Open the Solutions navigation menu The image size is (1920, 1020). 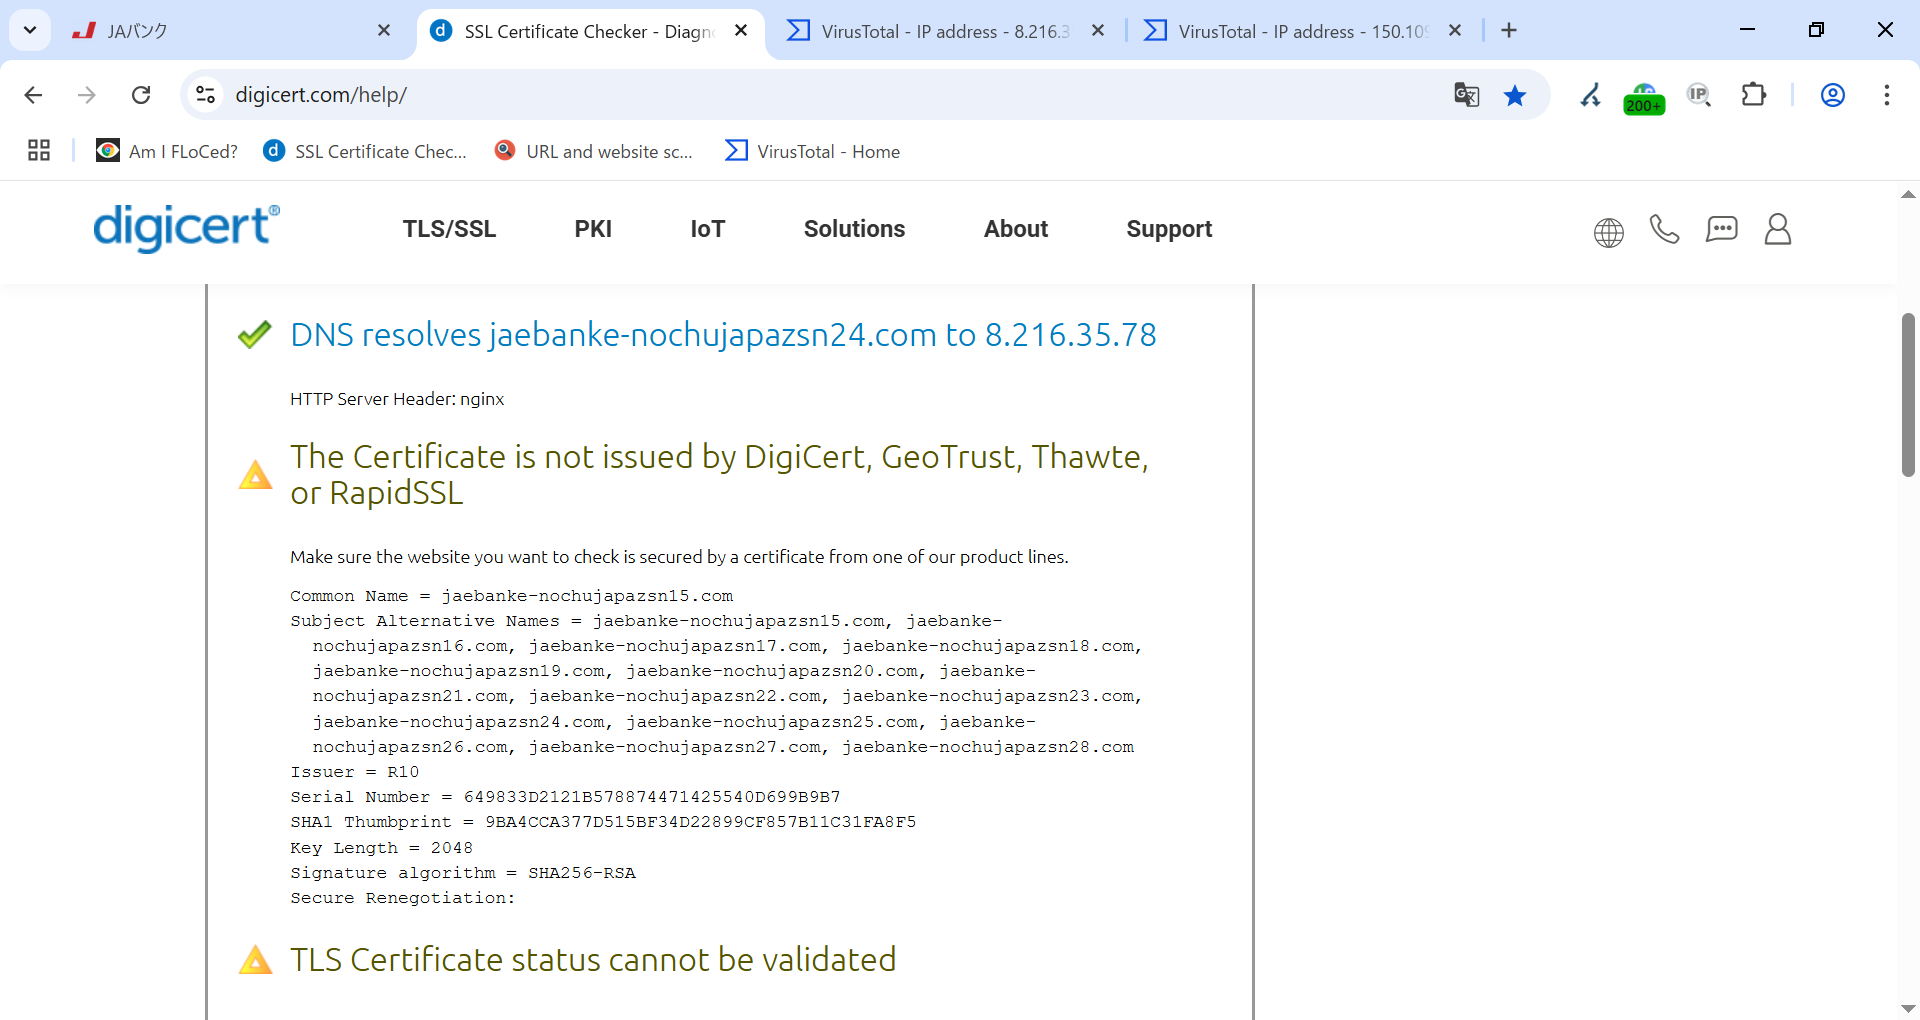point(854,229)
